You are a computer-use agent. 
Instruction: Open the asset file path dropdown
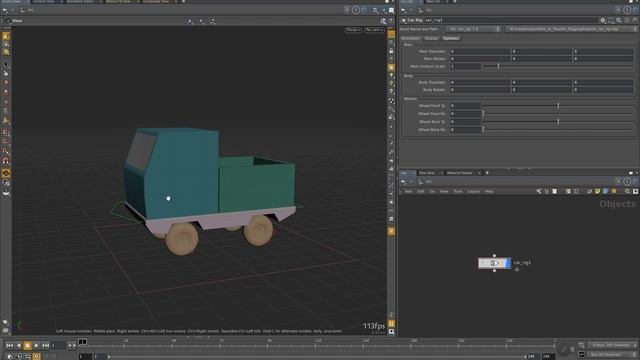click(571, 29)
